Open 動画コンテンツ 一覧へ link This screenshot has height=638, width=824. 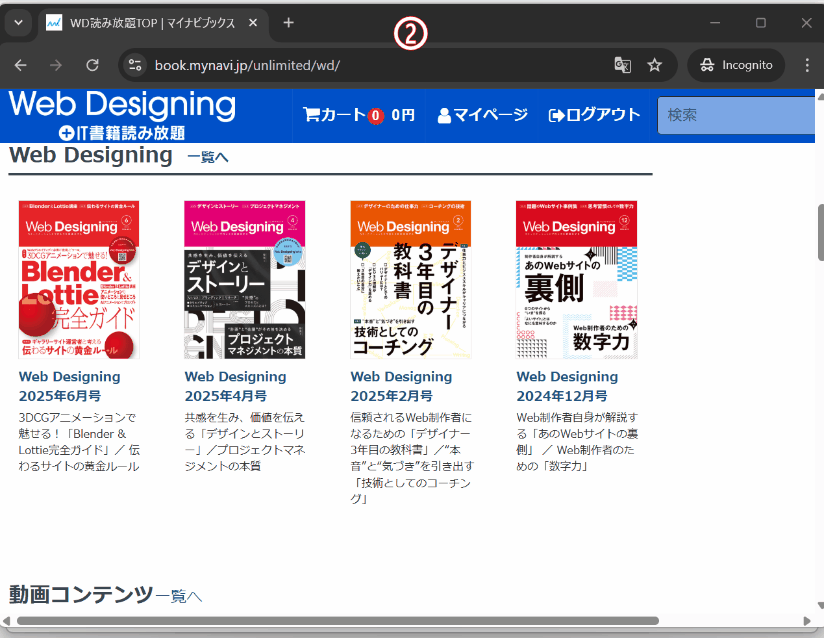click(179, 596)
